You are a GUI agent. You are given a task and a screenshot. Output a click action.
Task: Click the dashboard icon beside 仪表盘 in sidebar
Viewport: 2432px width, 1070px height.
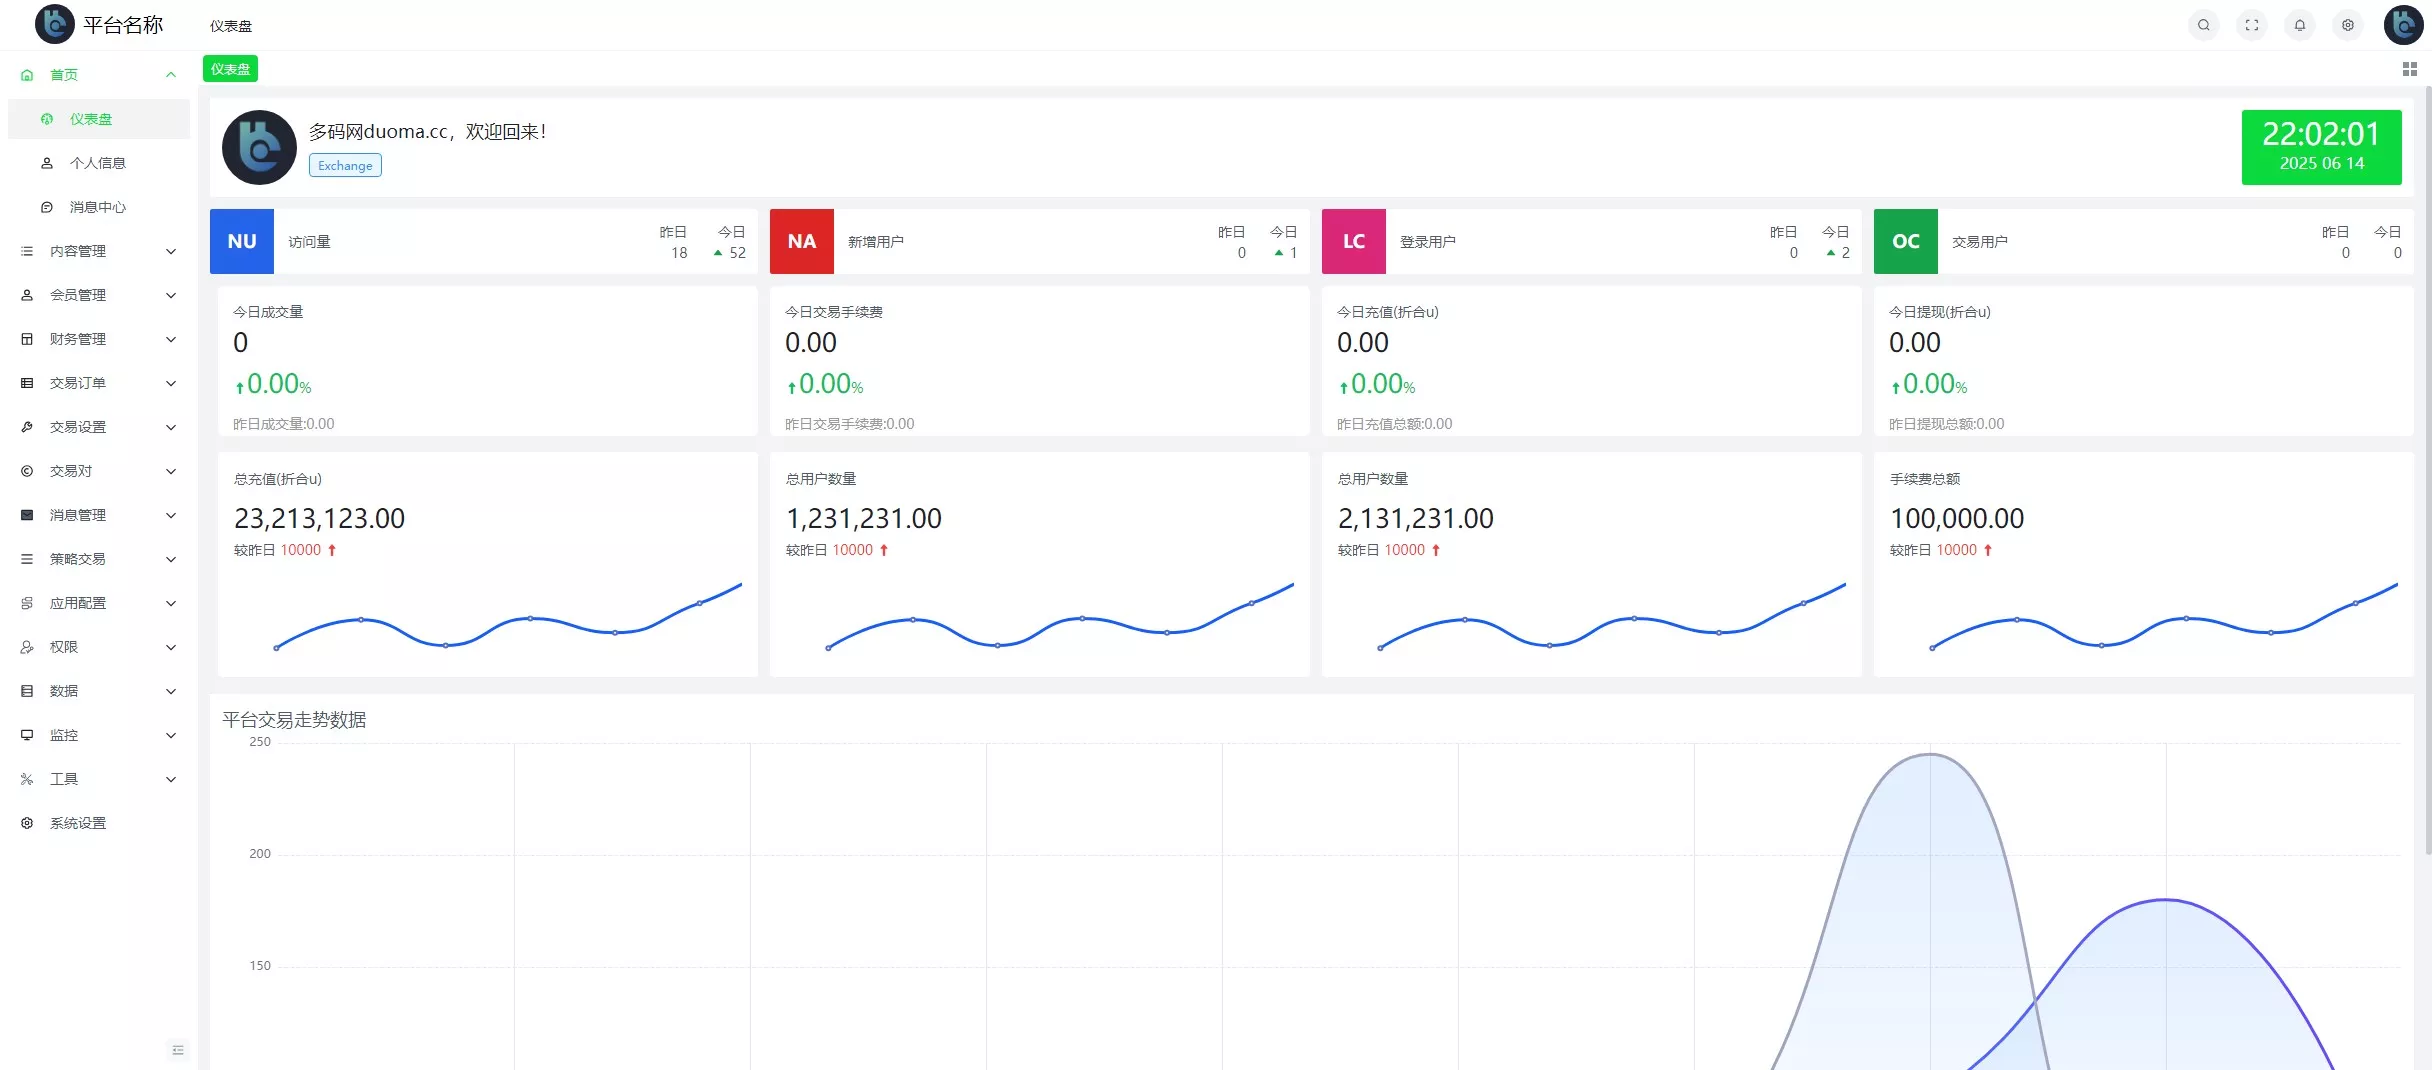[47, 119]
